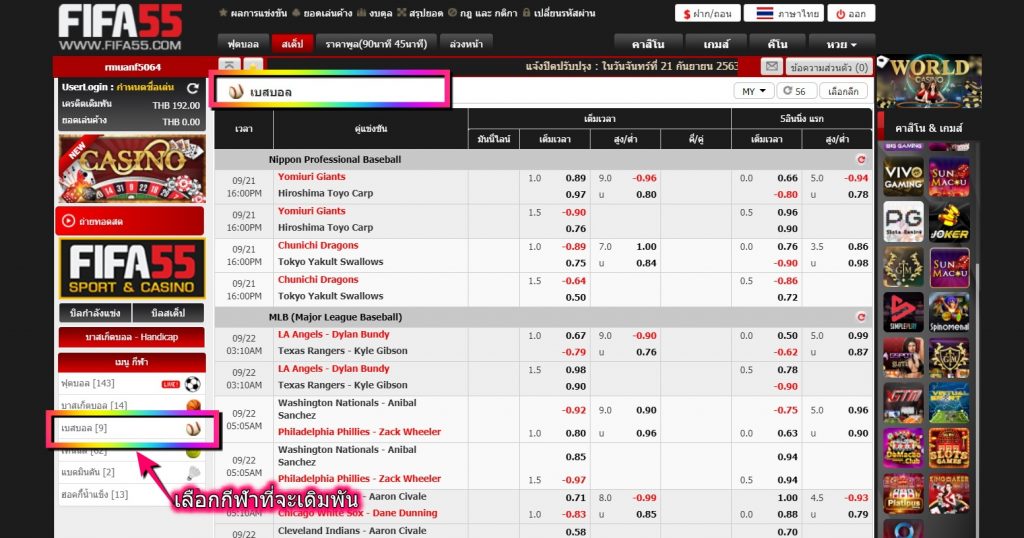The image size is (1024, 538).
Task: Open the DaMacao Club gaming tile
Action: [x=903, y=448]
